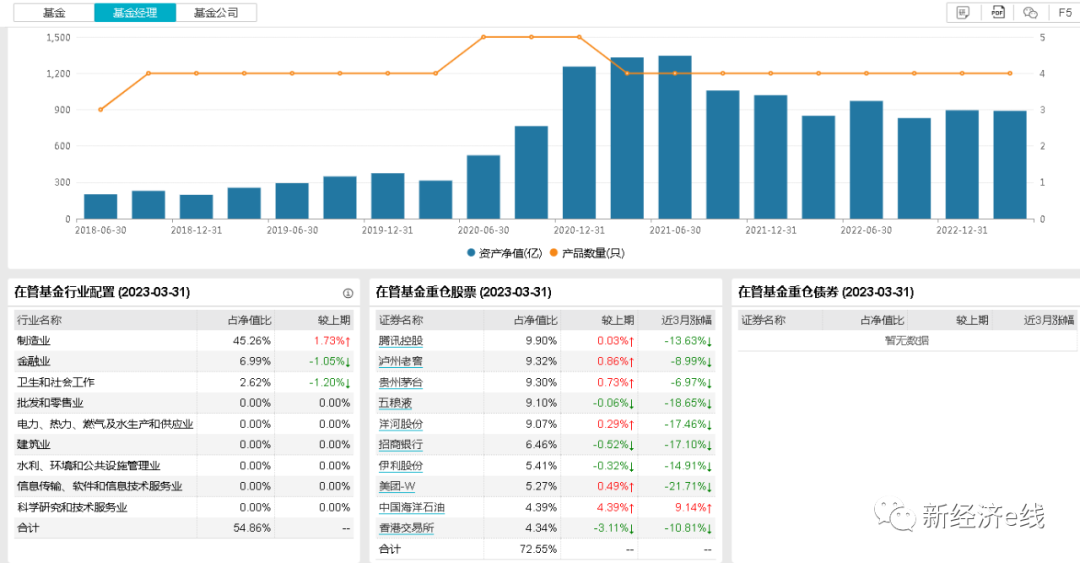Select 电力、热力、燃气及水生产和供应业 row
The image size is (1080, 563).
(184, 424)
